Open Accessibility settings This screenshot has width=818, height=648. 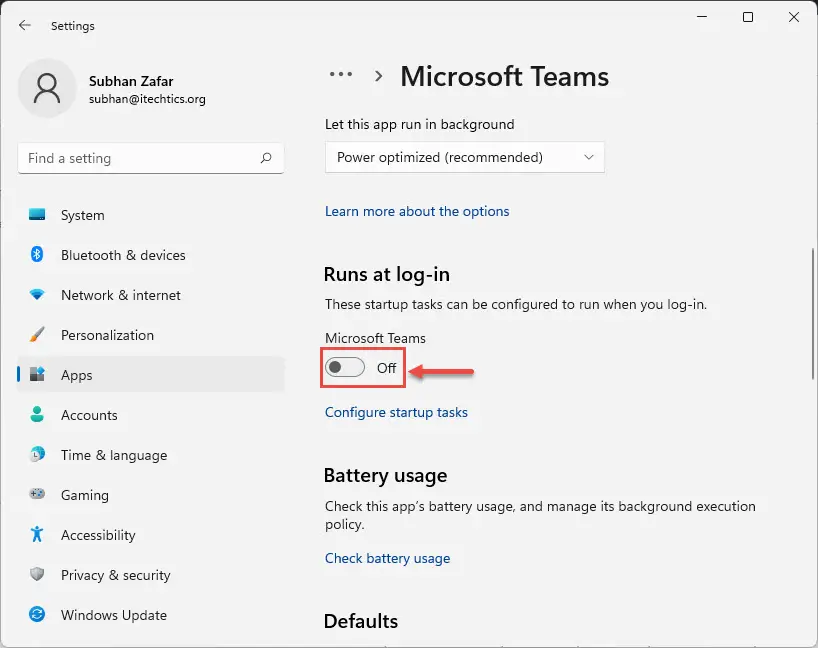click(x=151, y=535)
